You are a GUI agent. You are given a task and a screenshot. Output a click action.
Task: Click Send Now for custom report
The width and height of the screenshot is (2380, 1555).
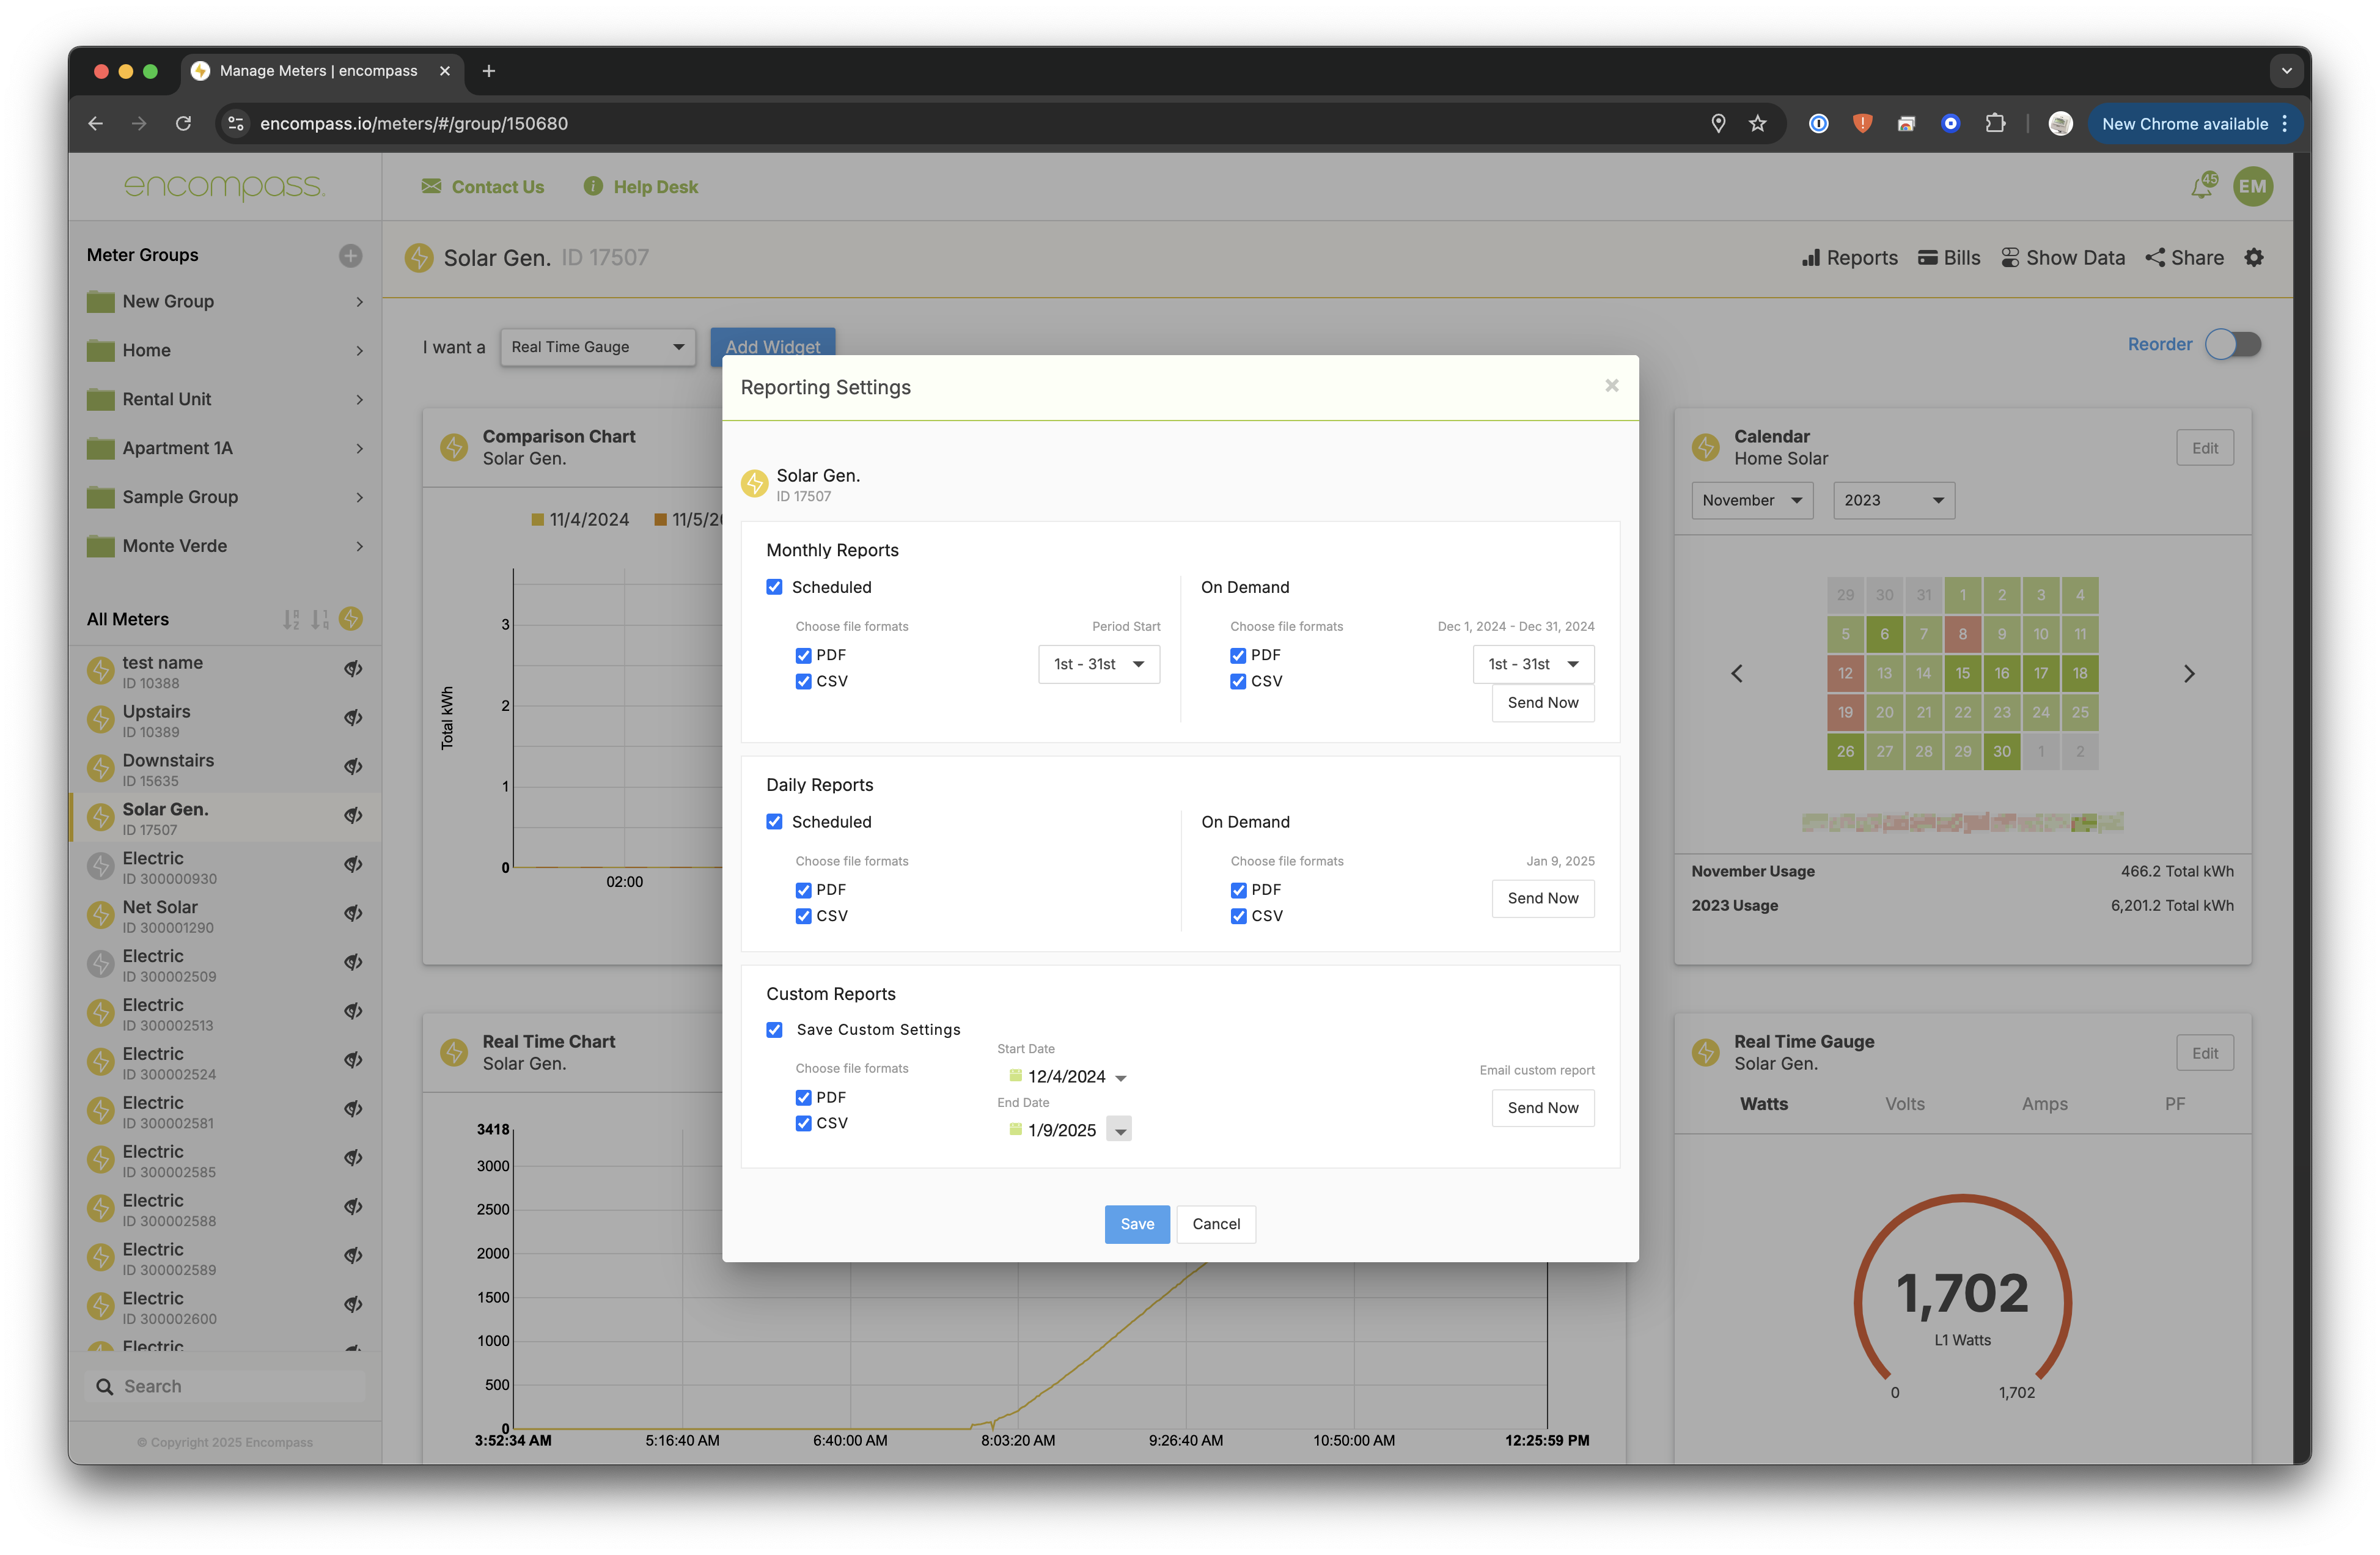(1542, 1108)
